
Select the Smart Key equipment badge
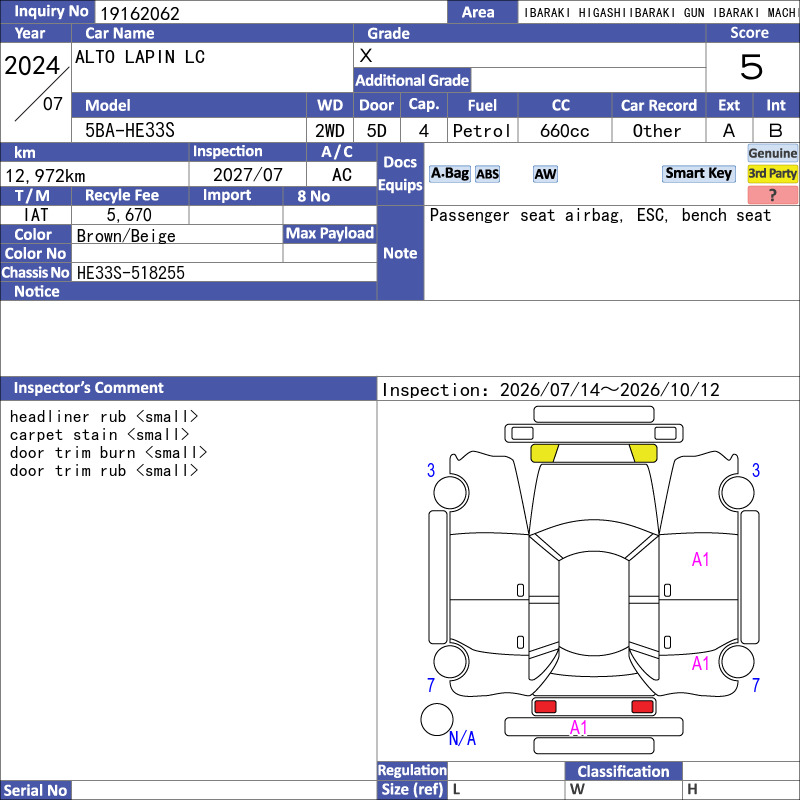[698, 173]
